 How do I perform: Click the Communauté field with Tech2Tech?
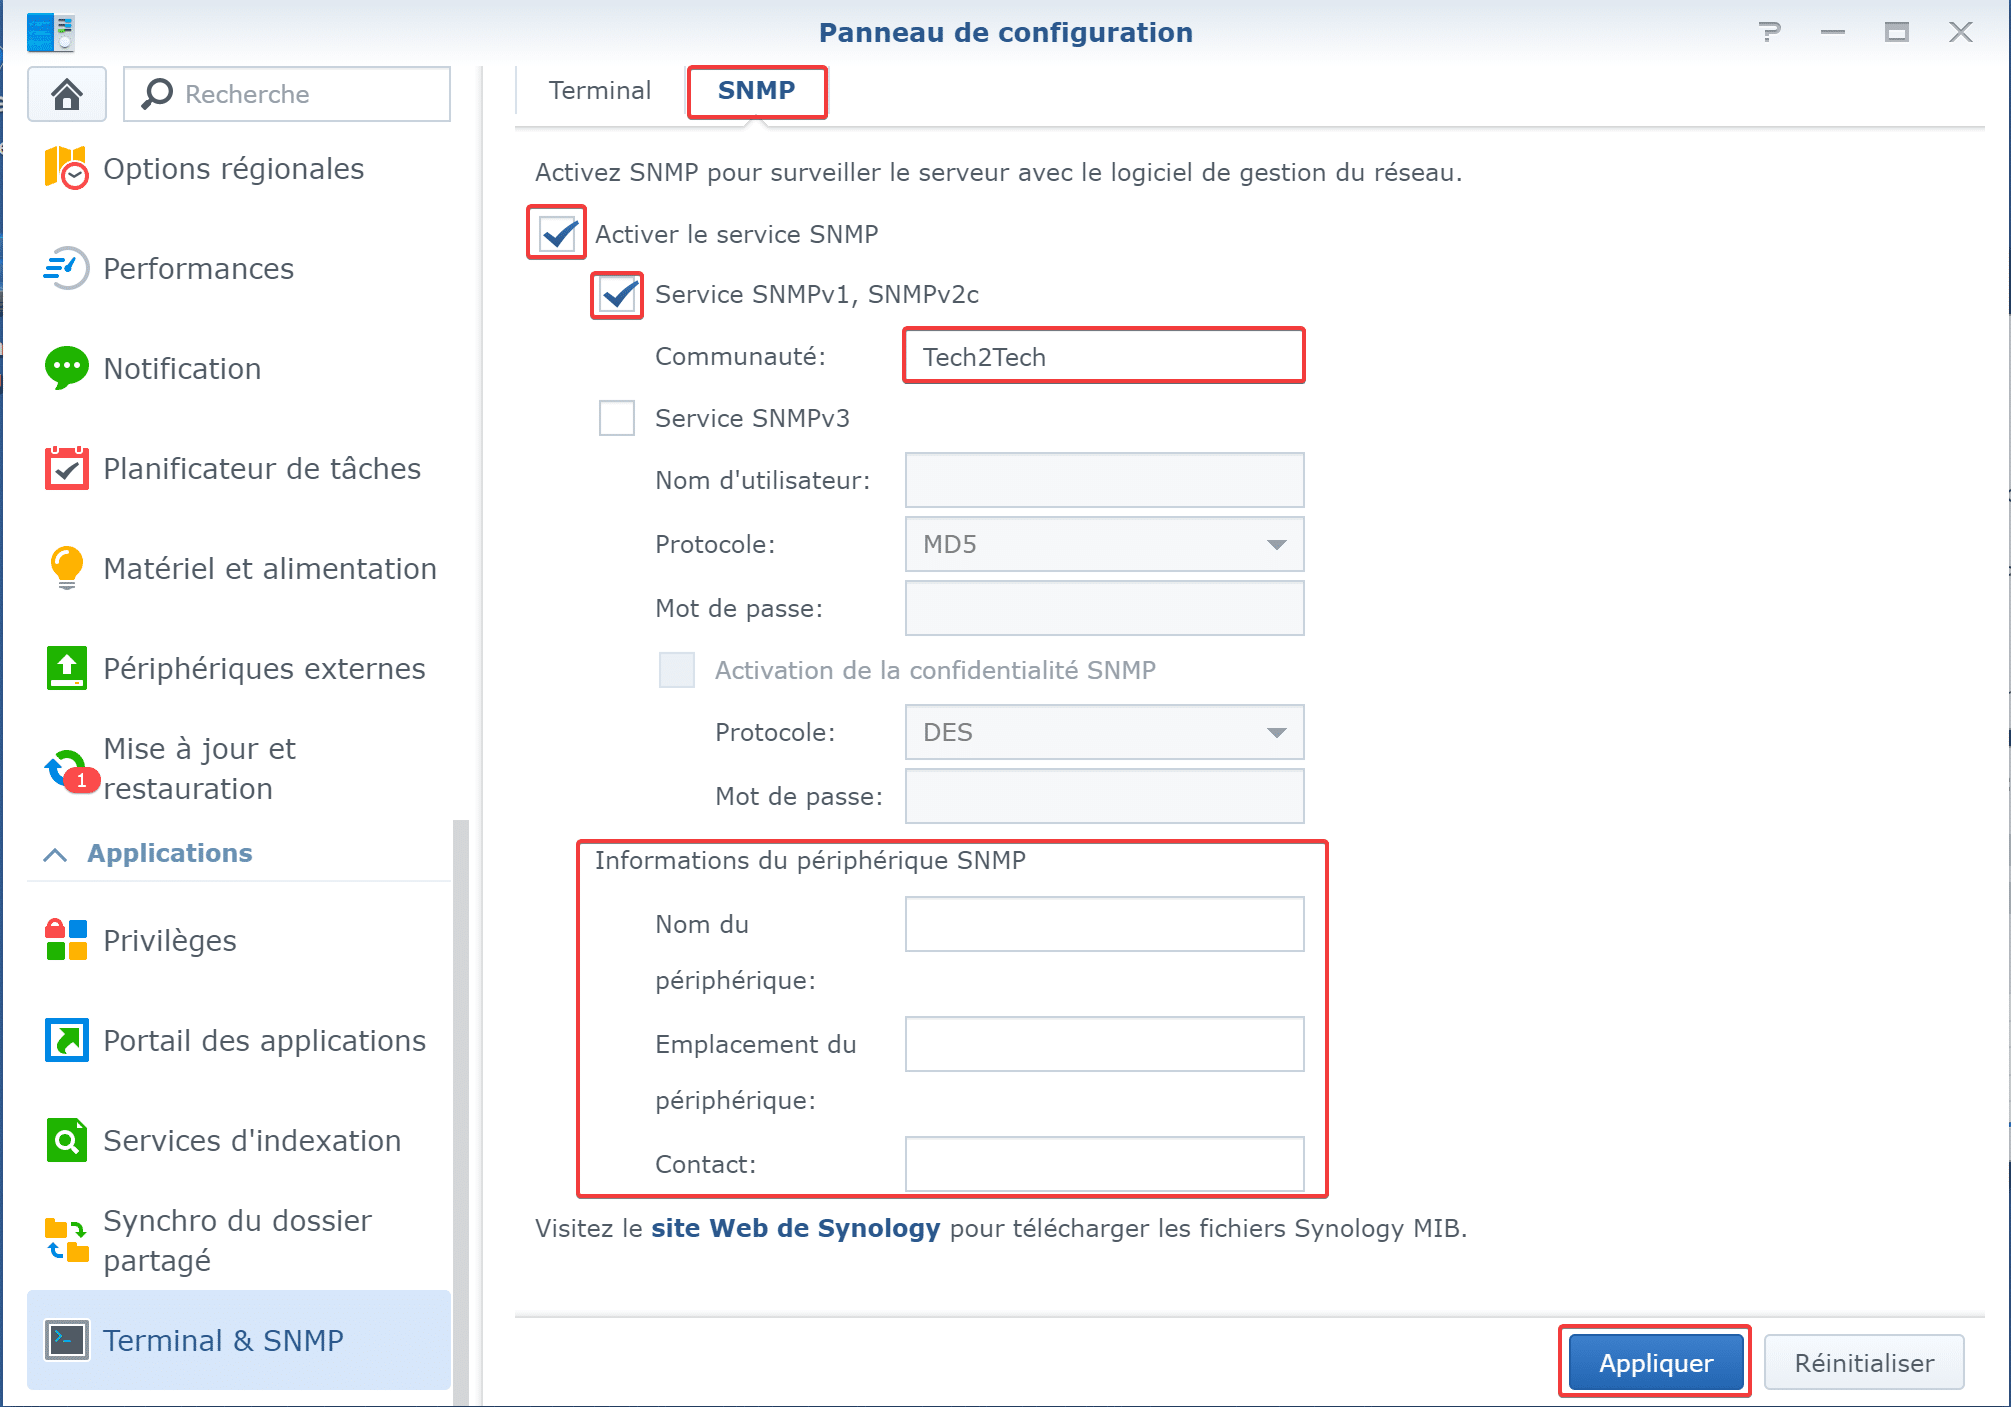(1104, 356)
